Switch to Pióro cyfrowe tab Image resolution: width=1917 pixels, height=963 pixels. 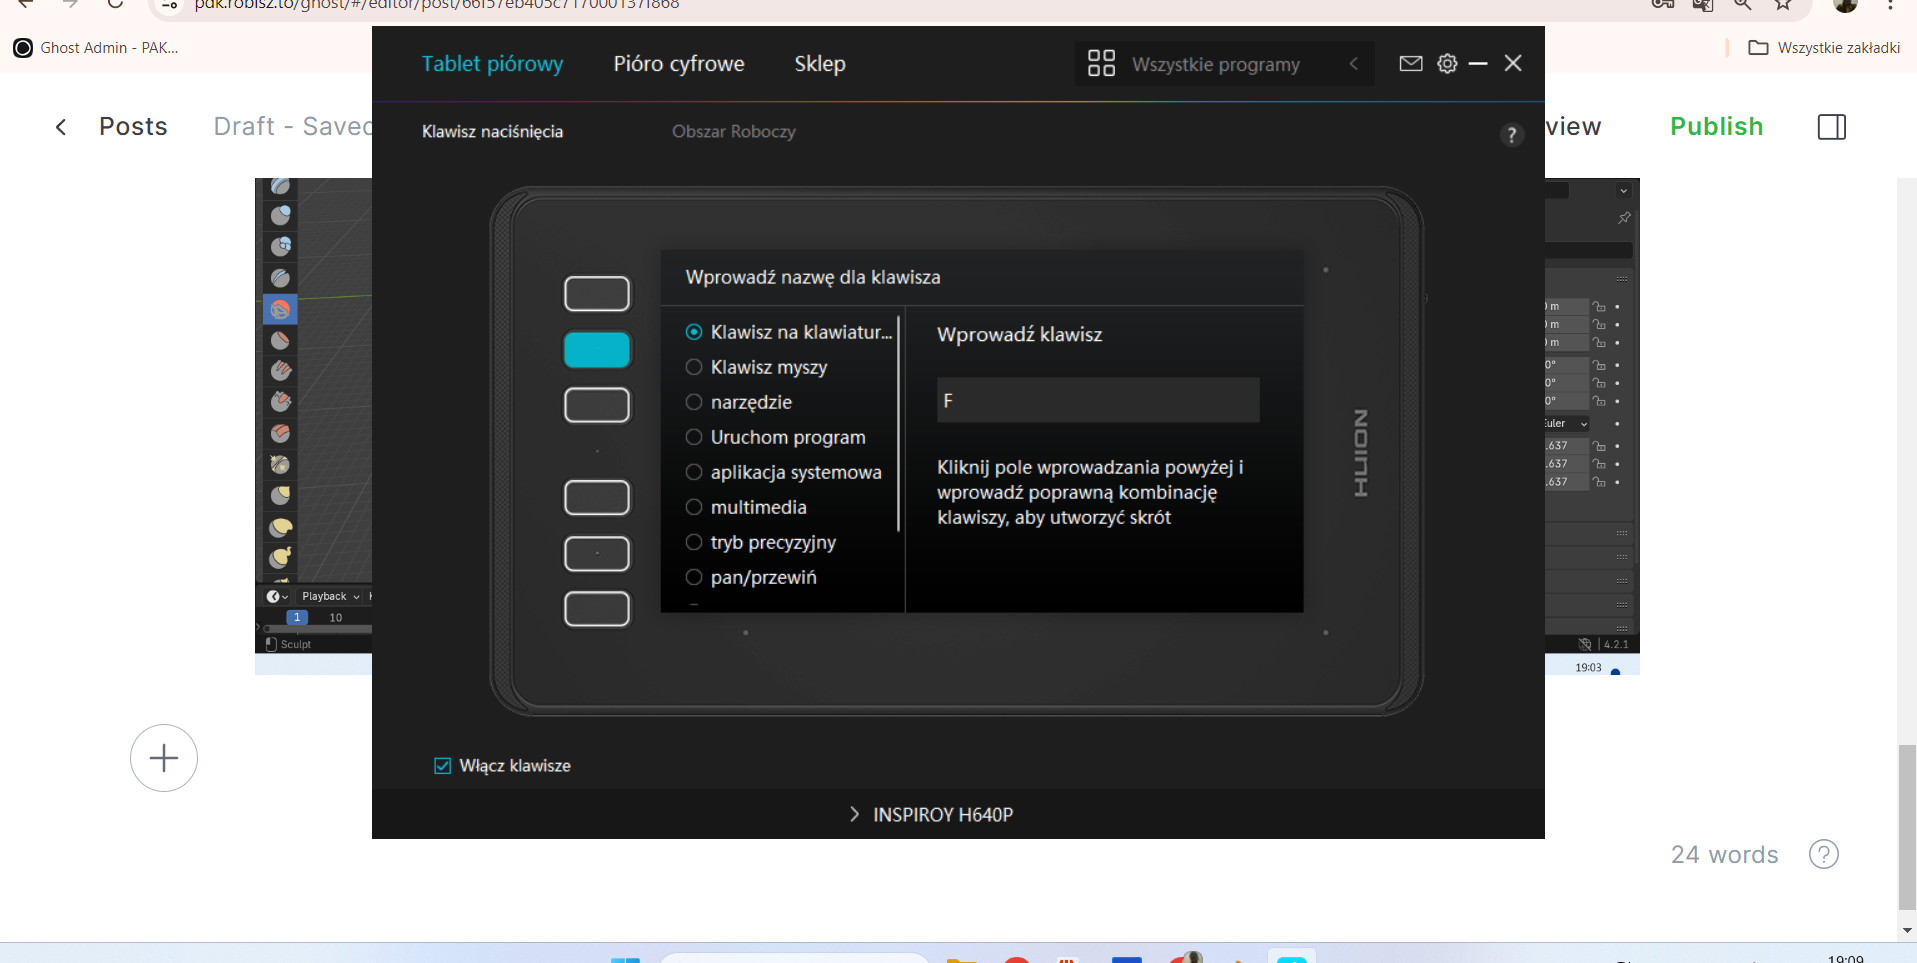point(679,64)
